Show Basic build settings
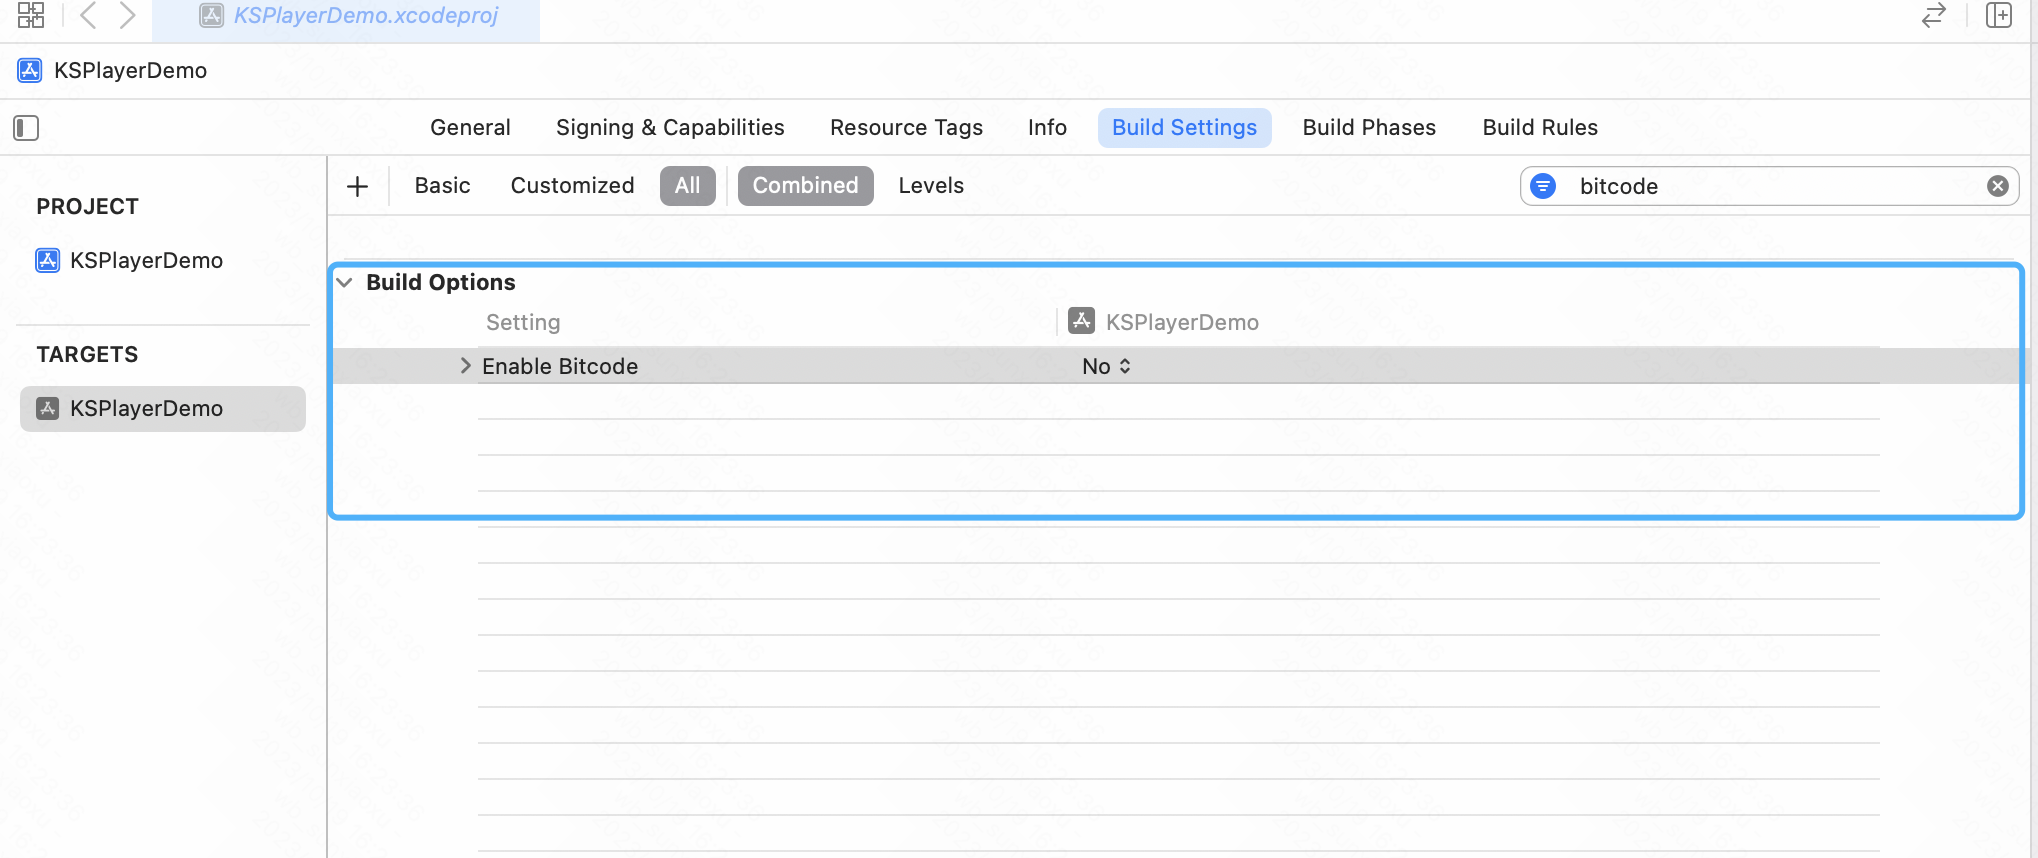Image resolution: width=2038 pixels, height=858 pixels. 442,186
